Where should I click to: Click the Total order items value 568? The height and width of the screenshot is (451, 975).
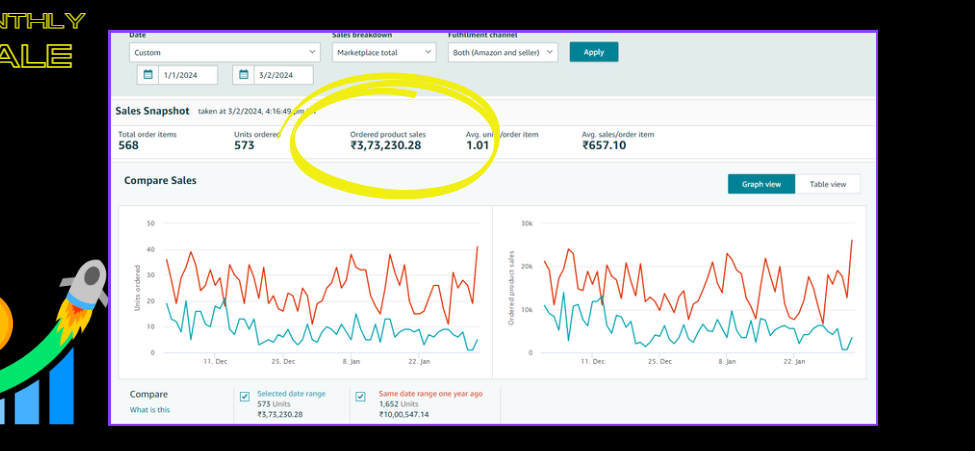coord(129,146)
